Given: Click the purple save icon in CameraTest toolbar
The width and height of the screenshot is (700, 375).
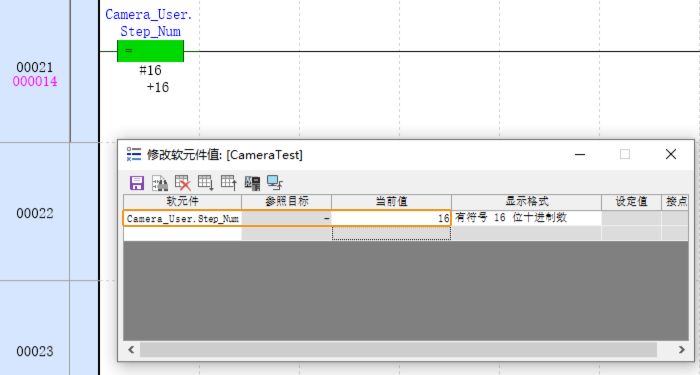Looking at the screenshot, I should 137,183.
